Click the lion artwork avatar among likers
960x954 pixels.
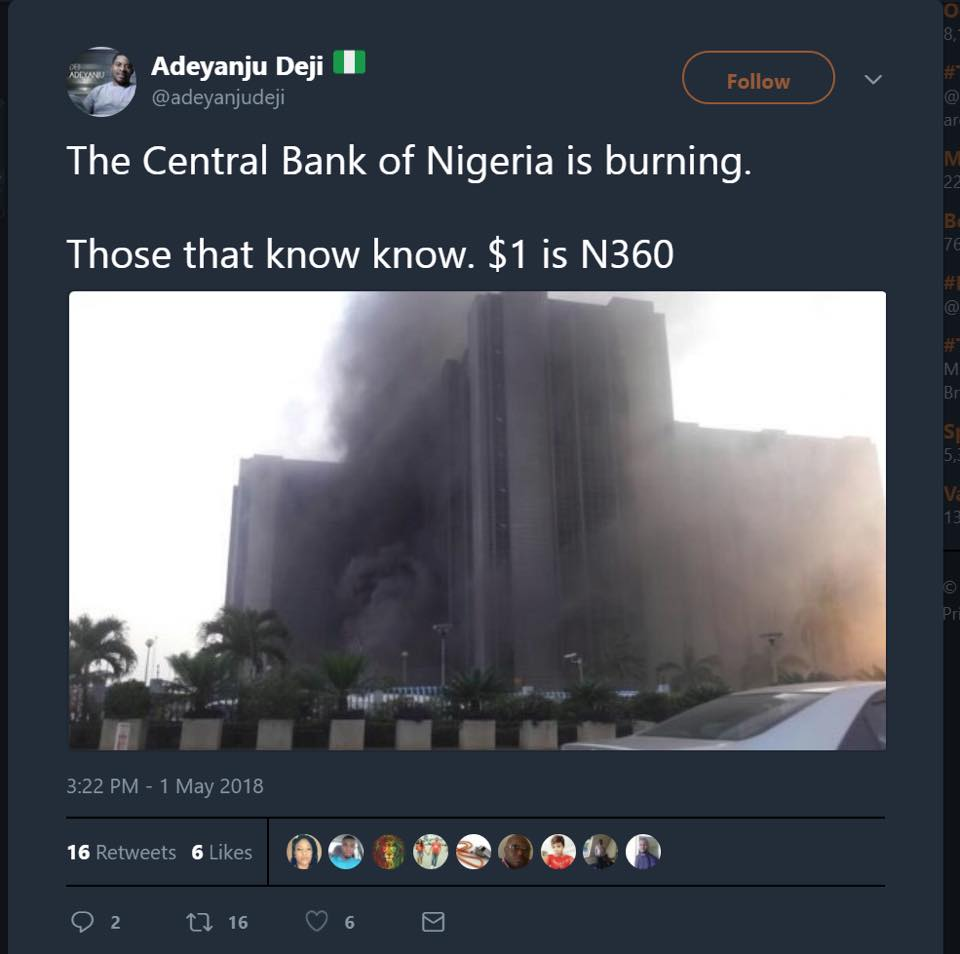388,851
